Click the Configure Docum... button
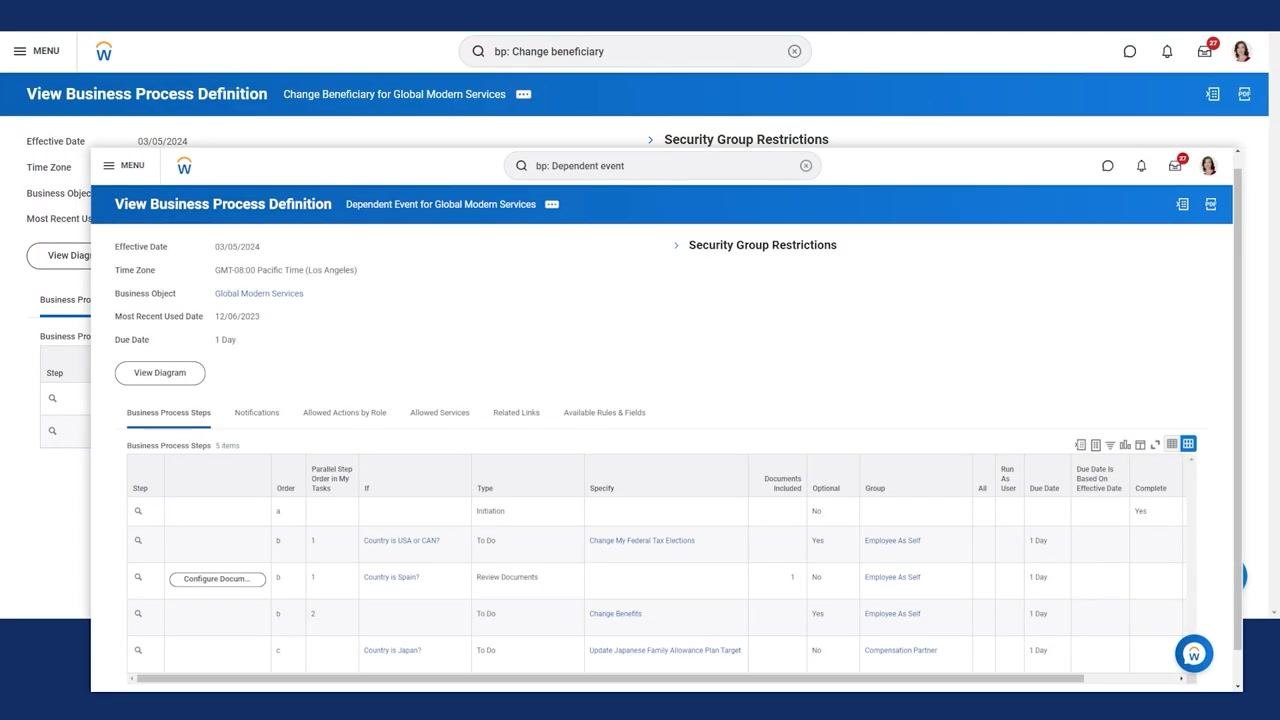 pyautogui.click(x=217, y=579)
